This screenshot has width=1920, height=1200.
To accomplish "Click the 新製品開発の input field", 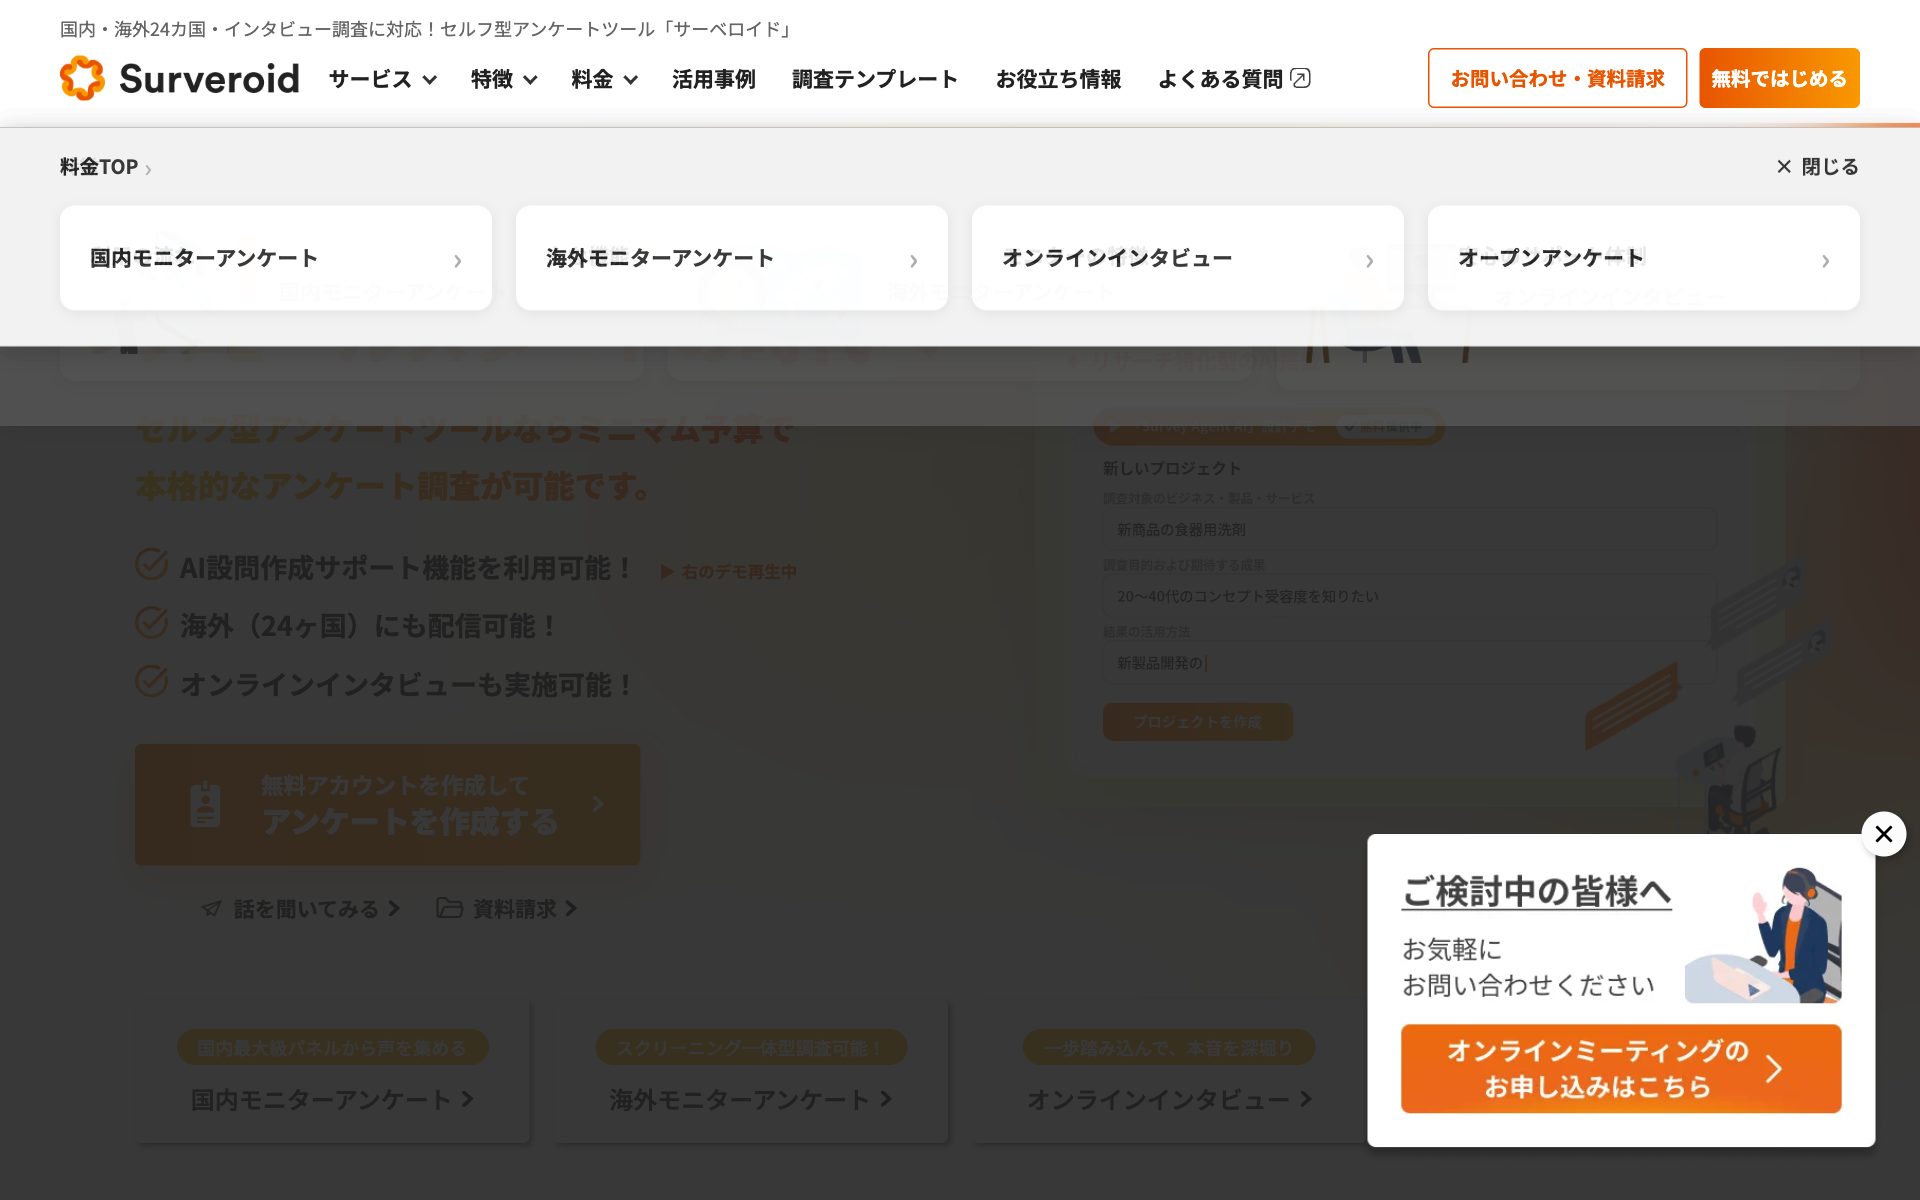I will coord(1409,663).
